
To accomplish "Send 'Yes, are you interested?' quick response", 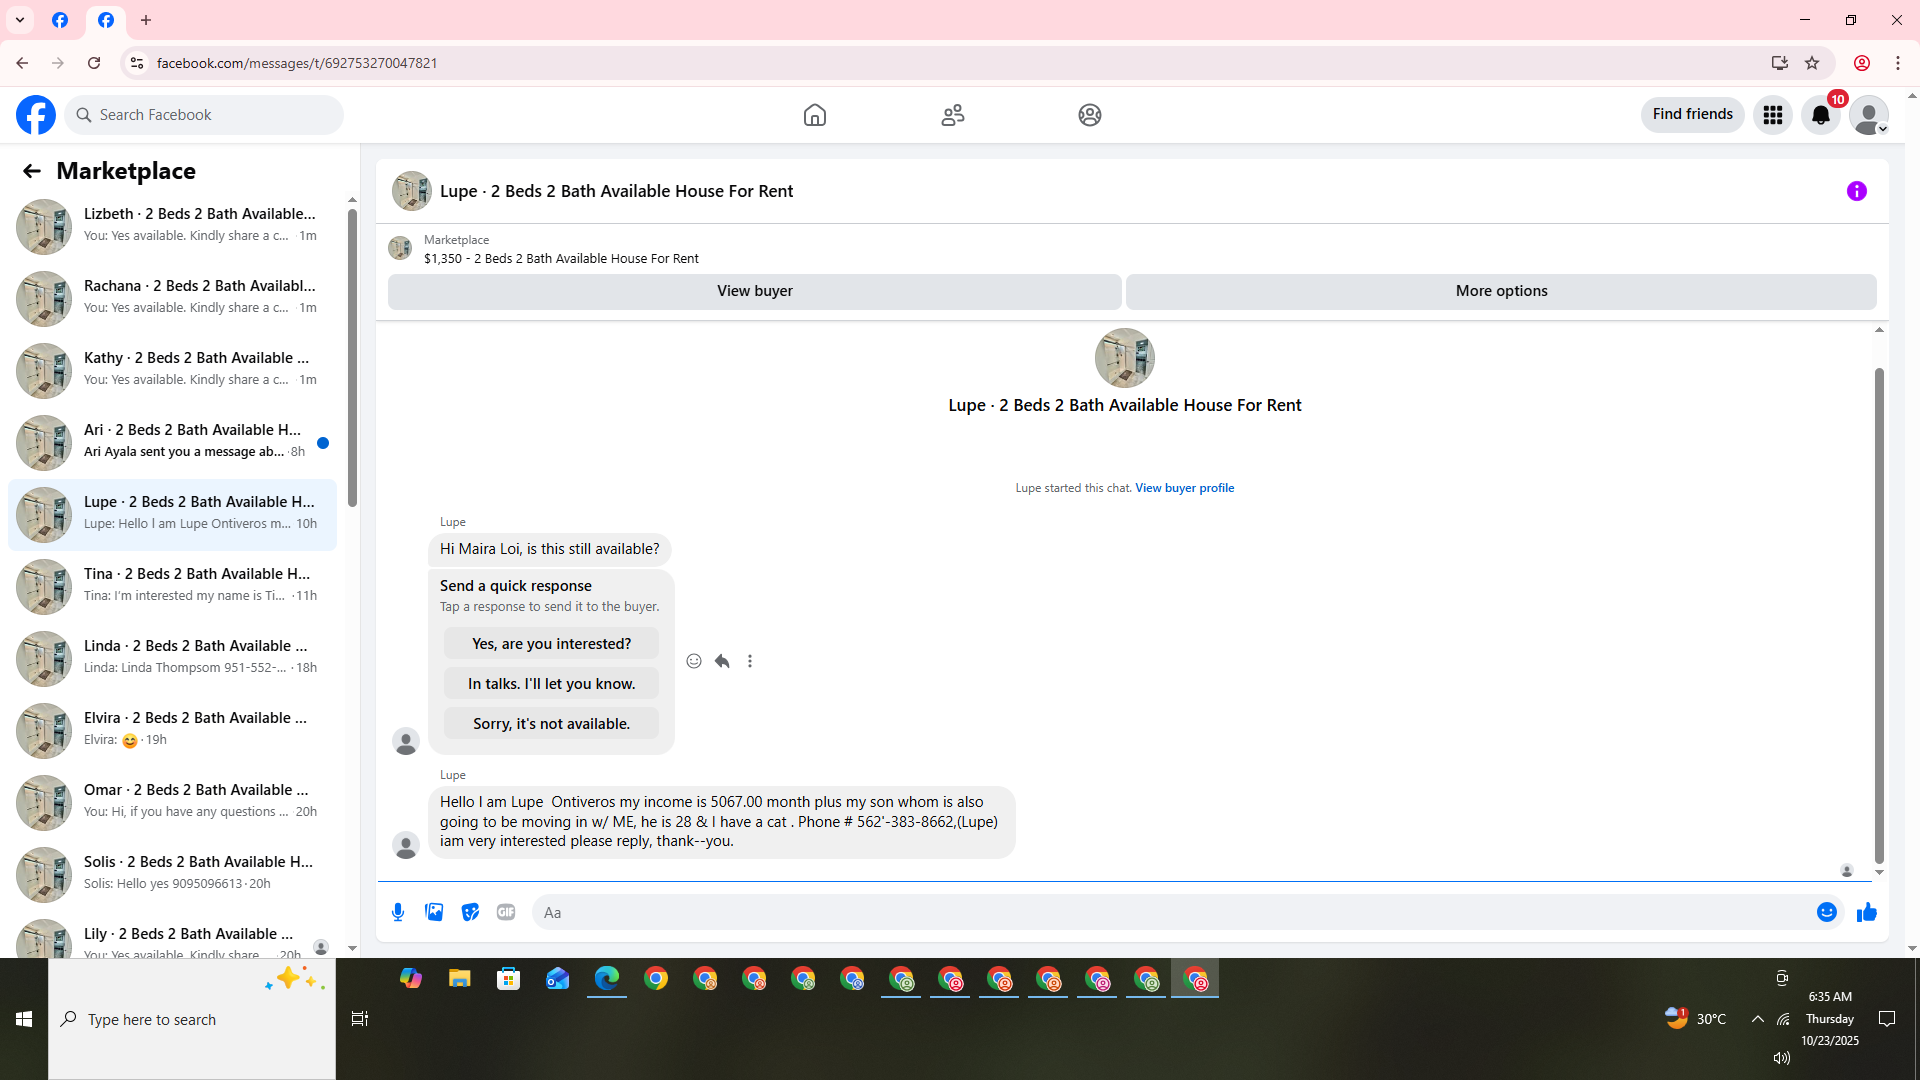I will tap(551, 644).
